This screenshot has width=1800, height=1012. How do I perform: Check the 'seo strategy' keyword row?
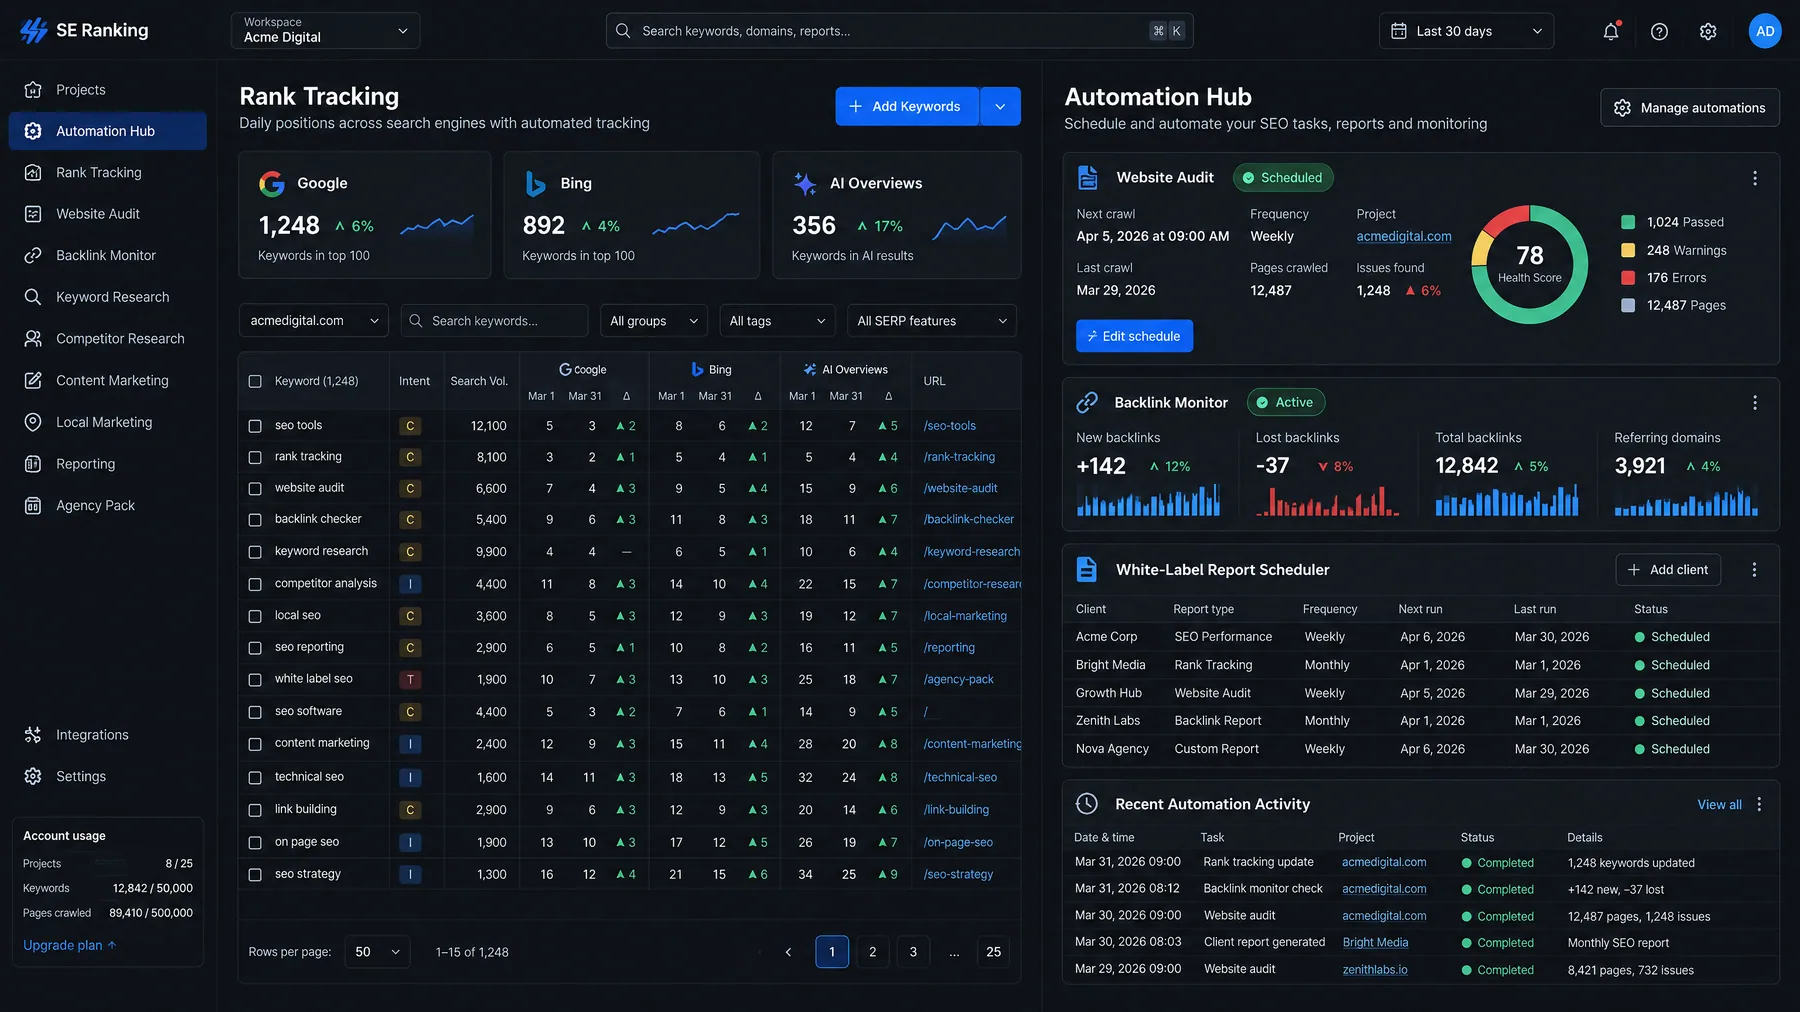(255, 875)
